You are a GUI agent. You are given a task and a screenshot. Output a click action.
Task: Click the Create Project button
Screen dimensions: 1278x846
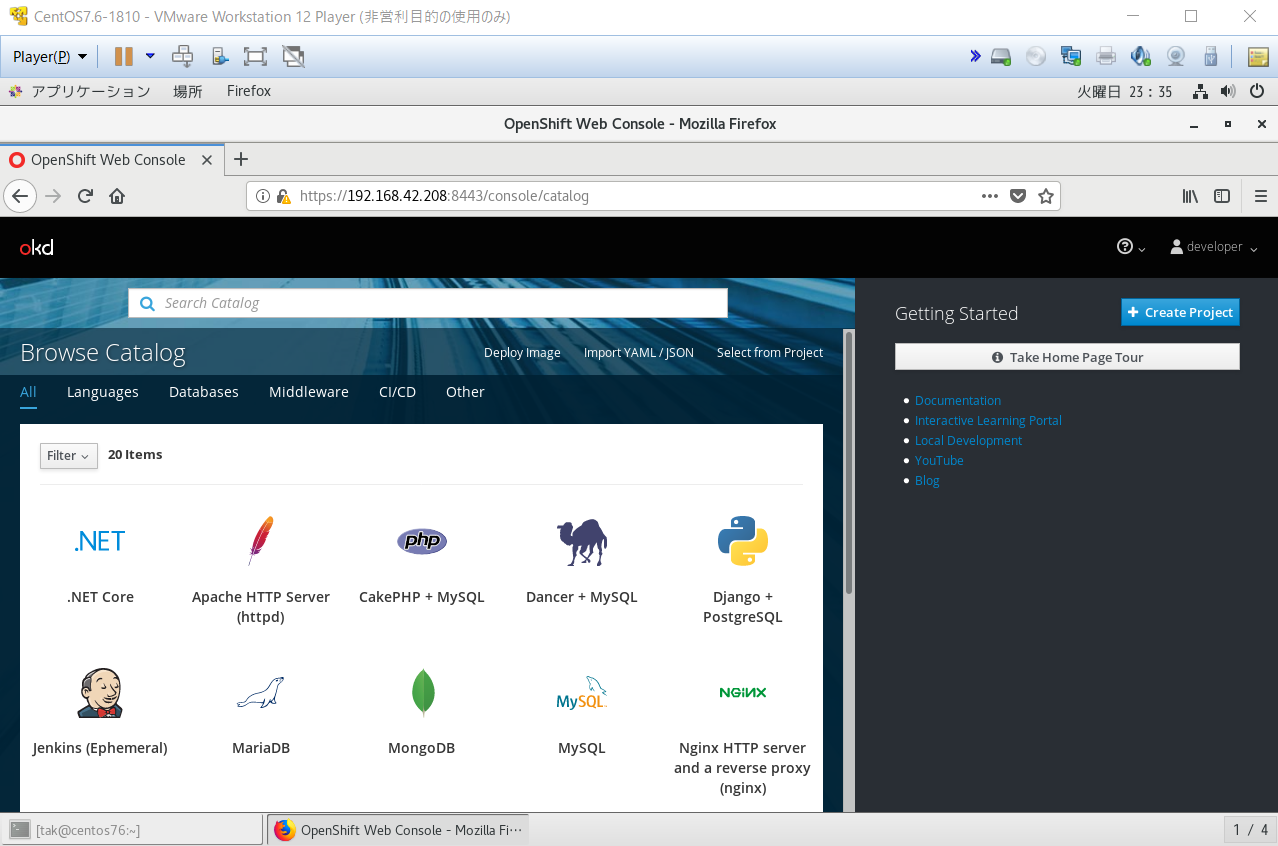click(1180, 312)
